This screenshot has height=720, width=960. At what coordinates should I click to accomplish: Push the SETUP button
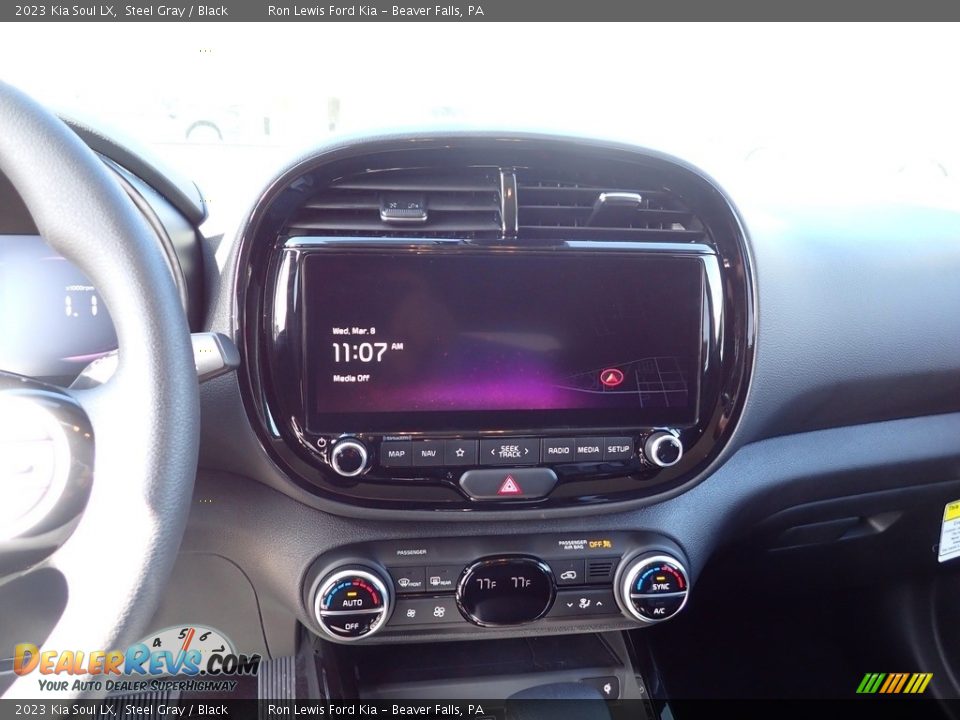tap(618, 449)
